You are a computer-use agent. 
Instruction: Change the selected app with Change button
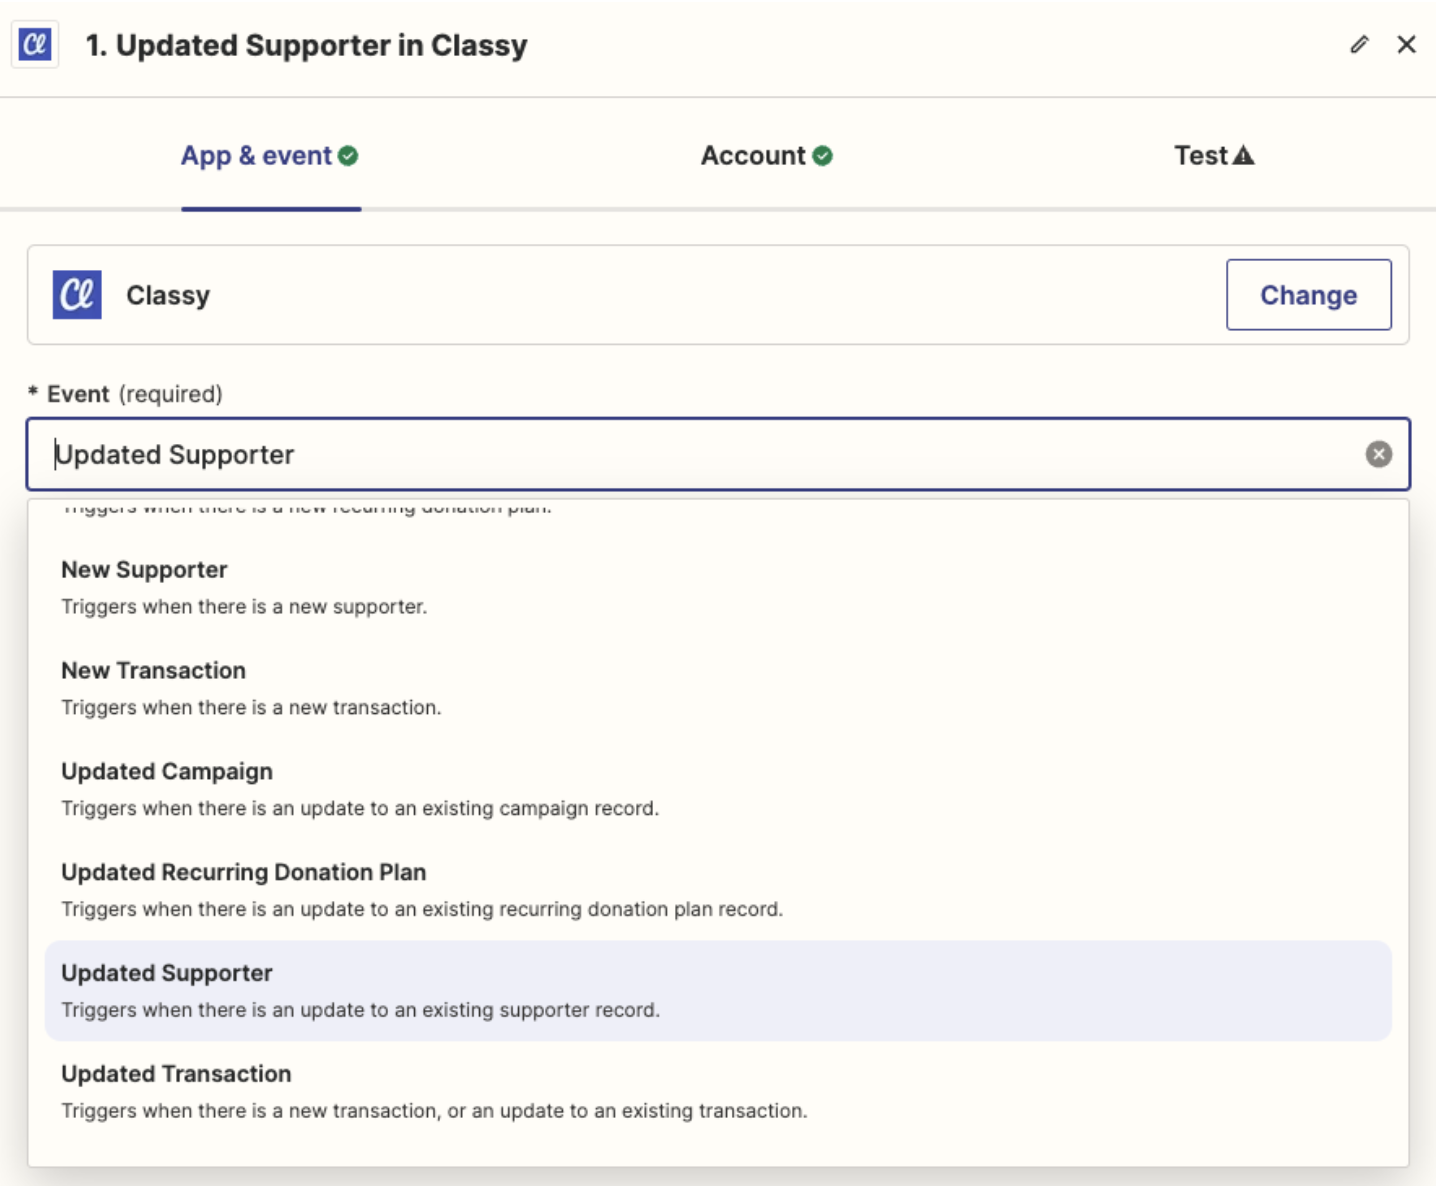(x=1308, y=295)
